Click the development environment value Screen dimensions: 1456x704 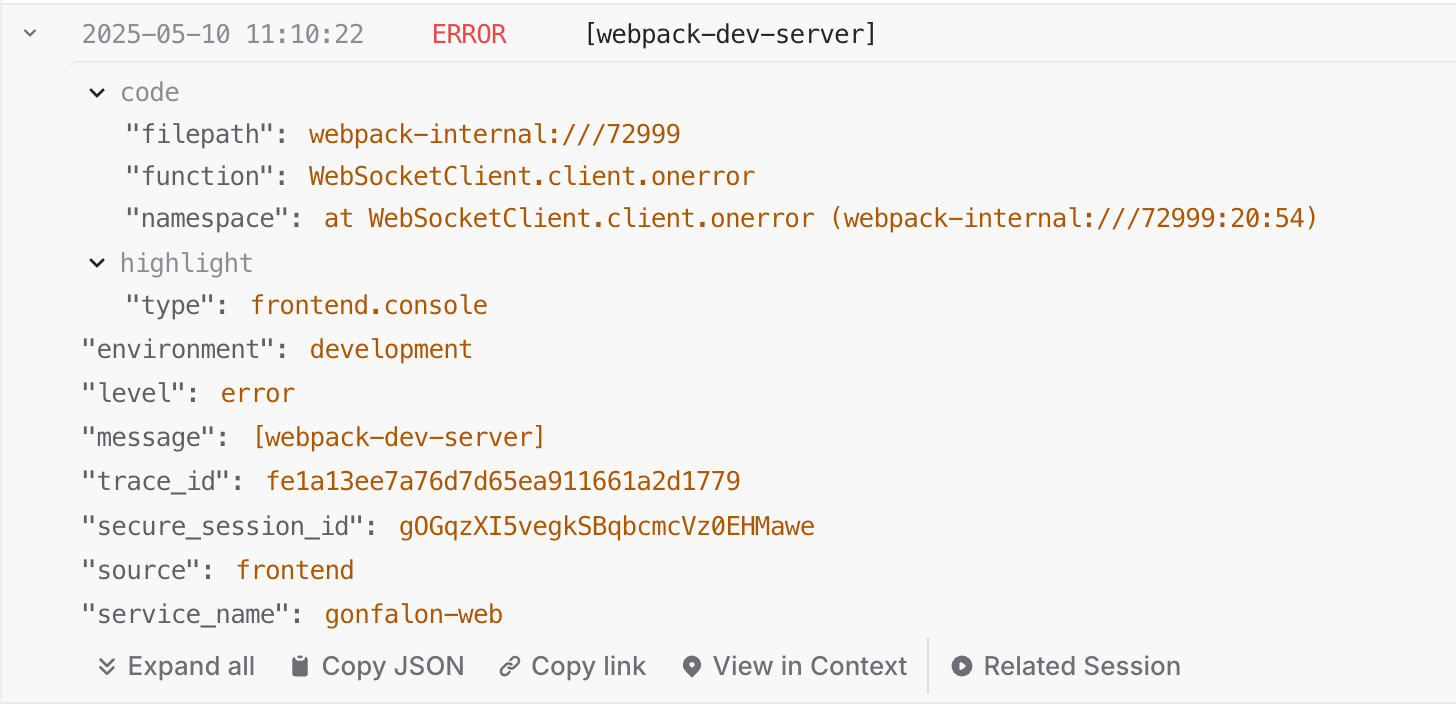(391, 349)
